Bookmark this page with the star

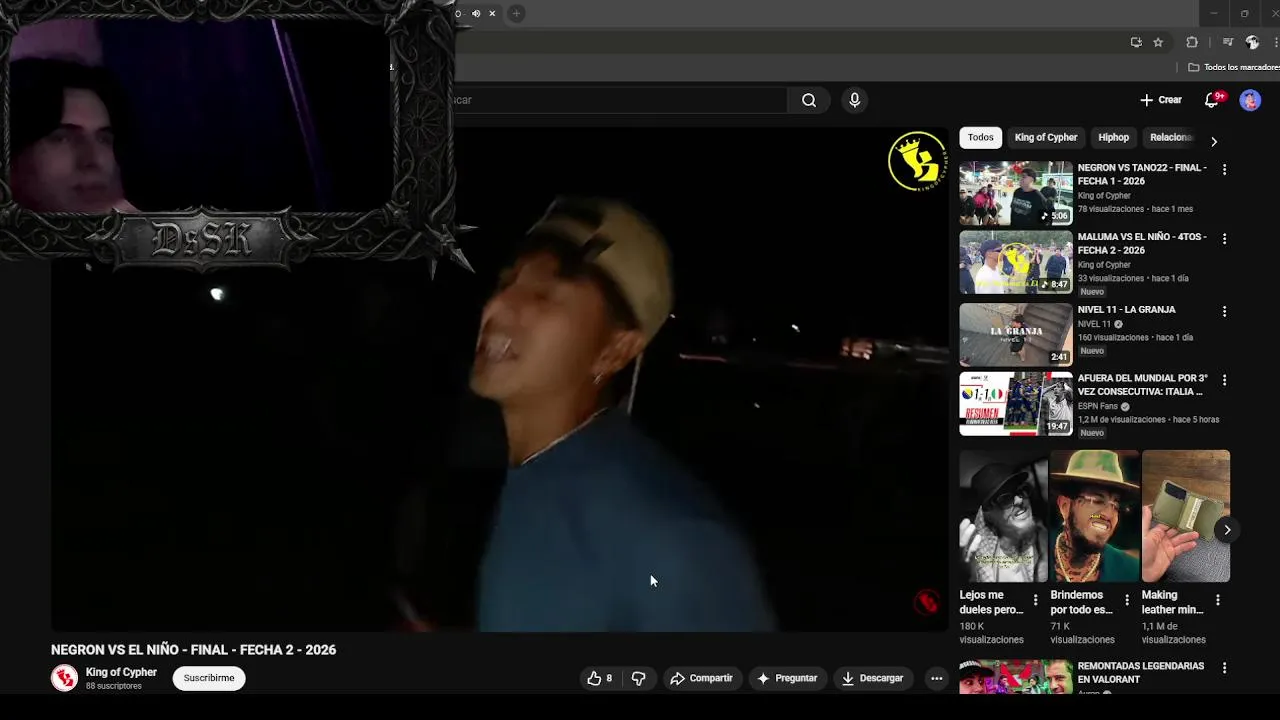[x=1158, y=42]
